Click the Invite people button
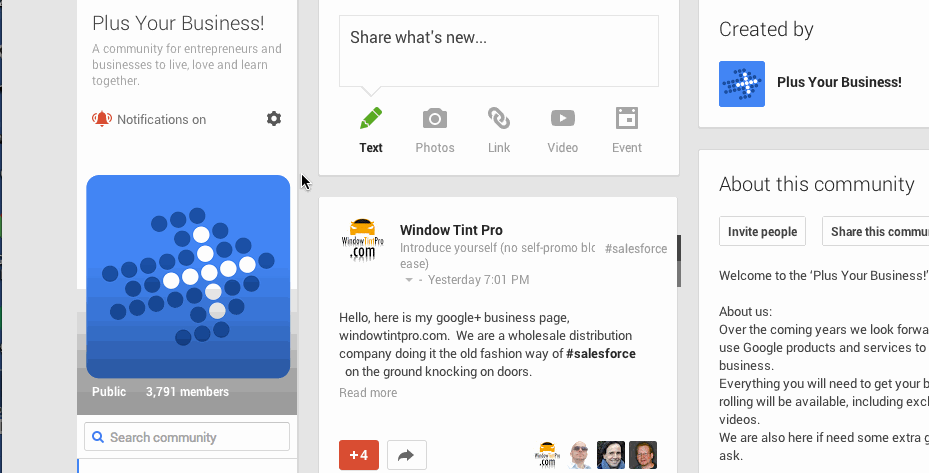Image resolution: width=929 pixels, height=473 pixels. pyautogui.click(x=762, y=231)
